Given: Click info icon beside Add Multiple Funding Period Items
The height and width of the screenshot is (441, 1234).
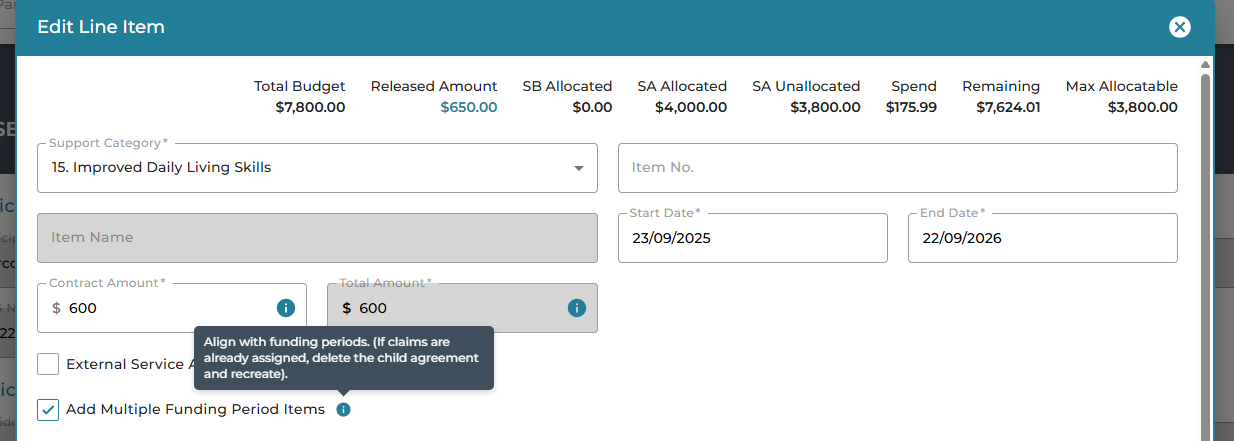Looking at the screenshot, I should 343,410.
